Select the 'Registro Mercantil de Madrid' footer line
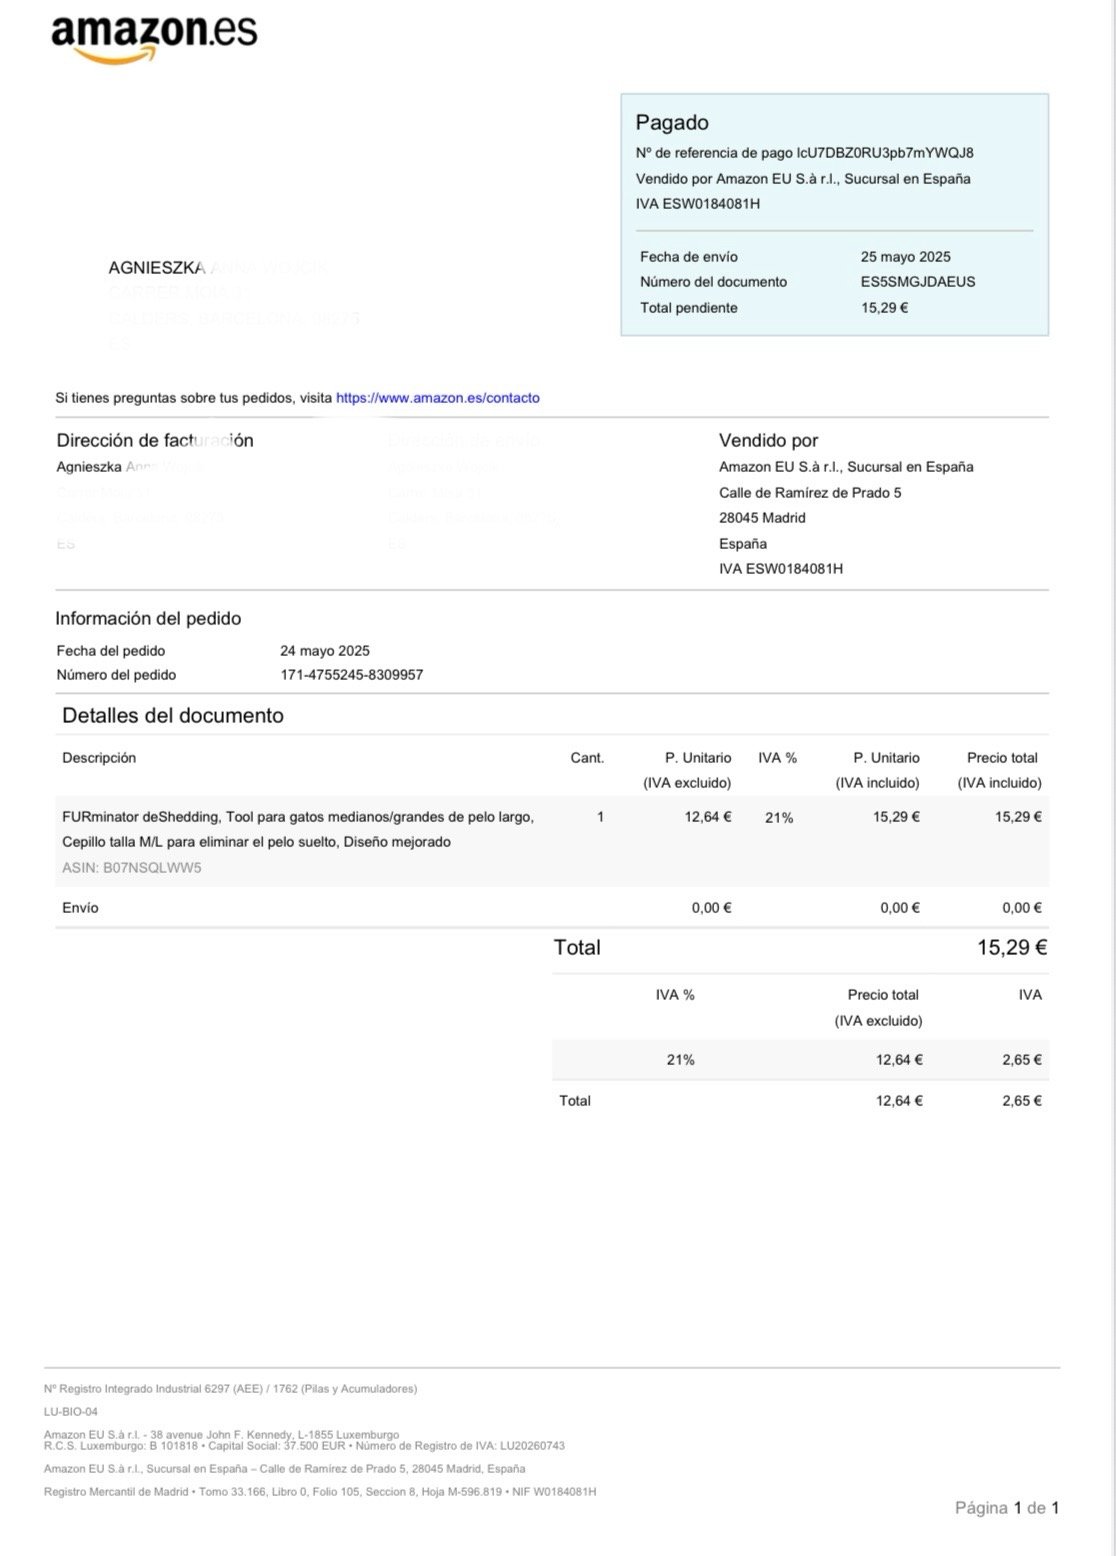Viewport: 1116px width, 1556px height. (320, 1492)
